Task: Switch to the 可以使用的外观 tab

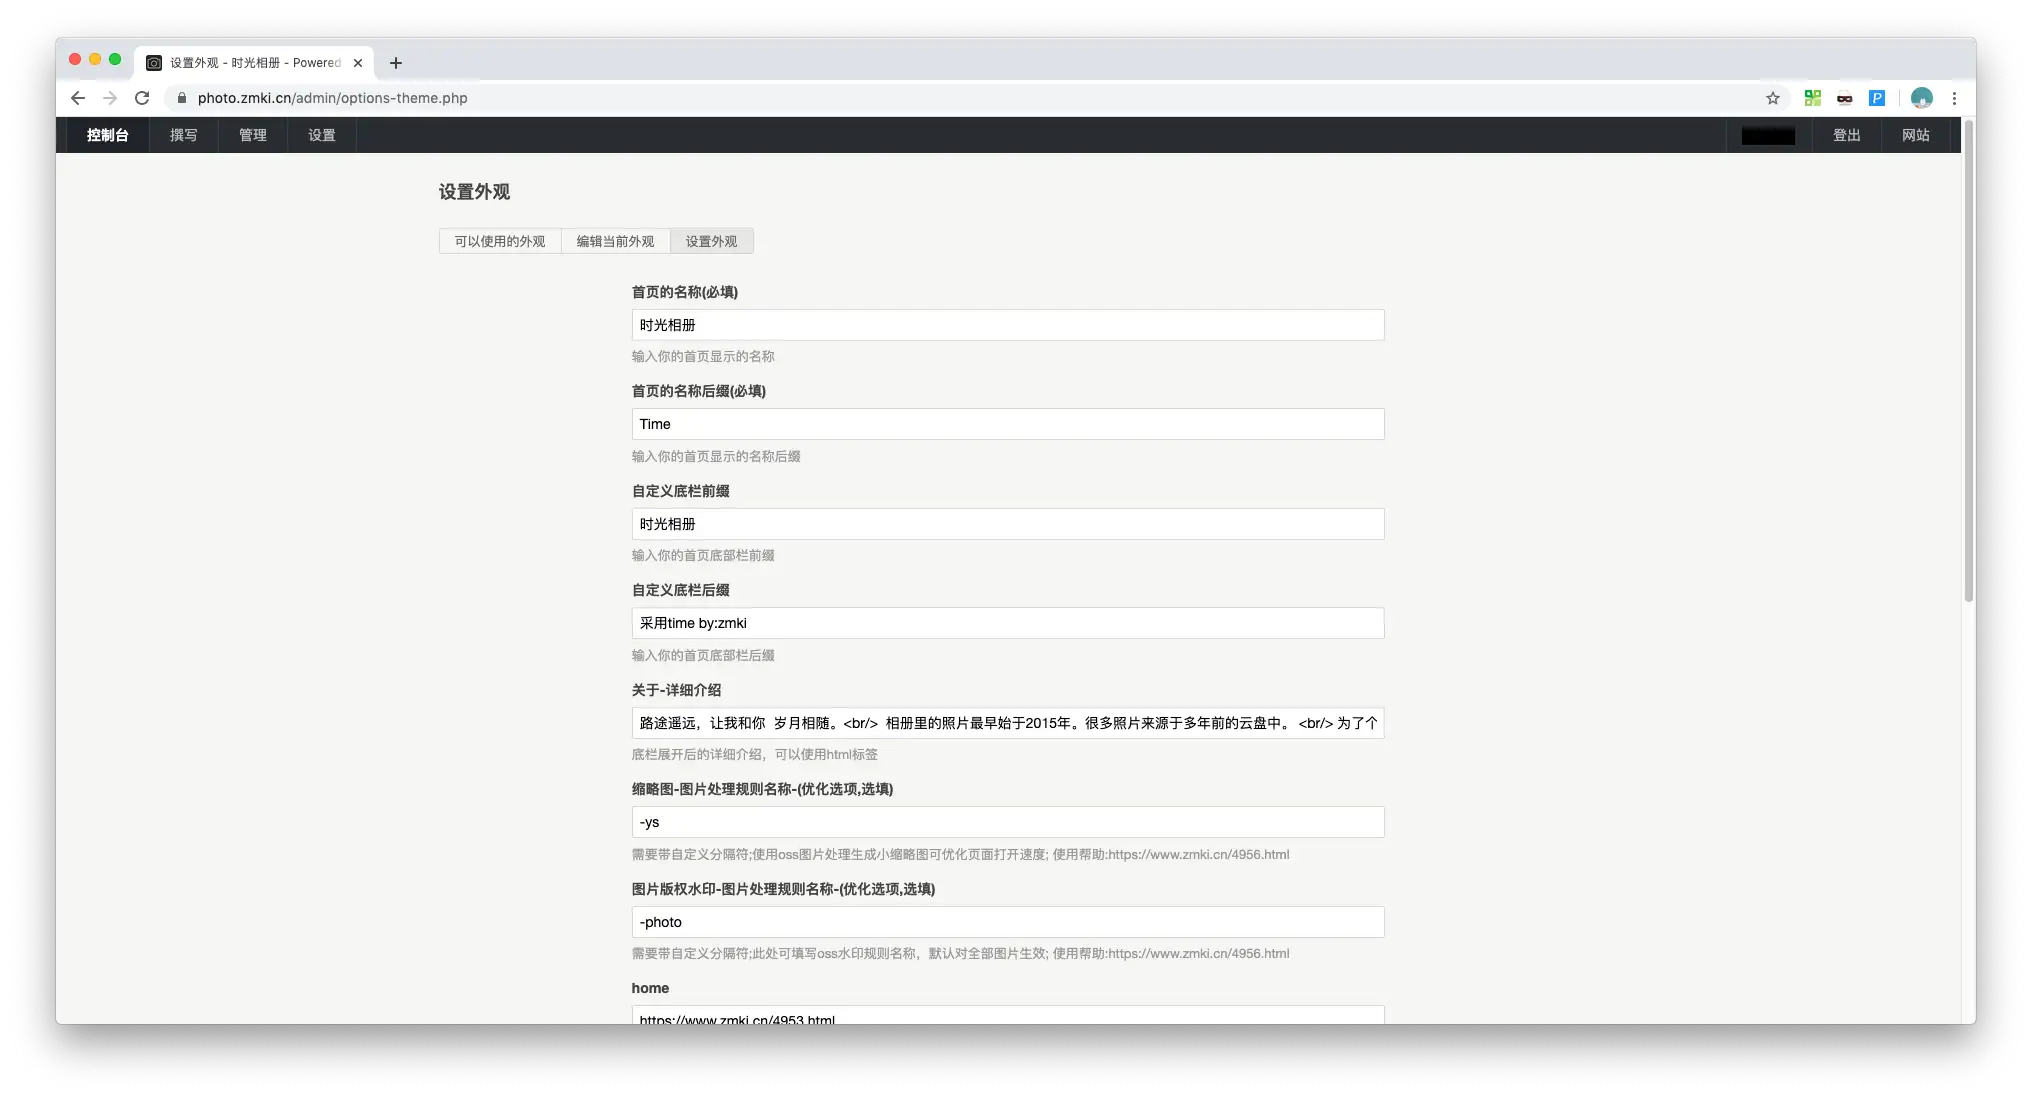Action: (x=499, y=241)
